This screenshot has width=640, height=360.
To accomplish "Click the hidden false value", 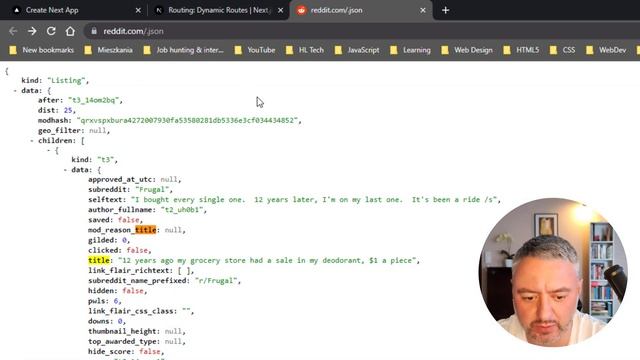I will (x=133, y=291).
